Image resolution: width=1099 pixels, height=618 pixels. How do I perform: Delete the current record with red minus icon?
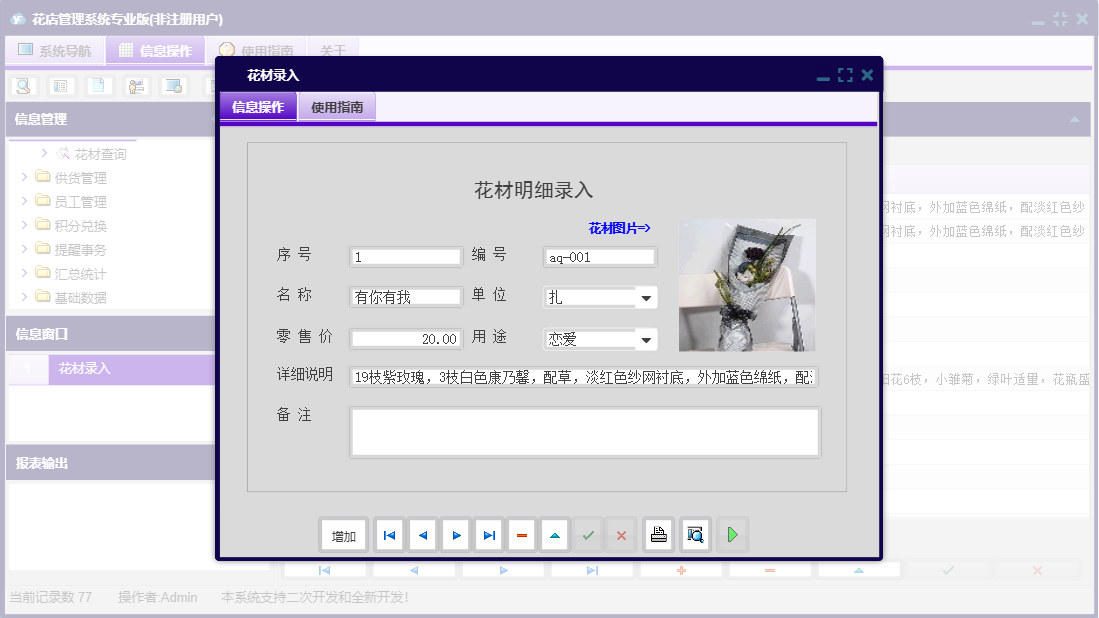(522, 534)
